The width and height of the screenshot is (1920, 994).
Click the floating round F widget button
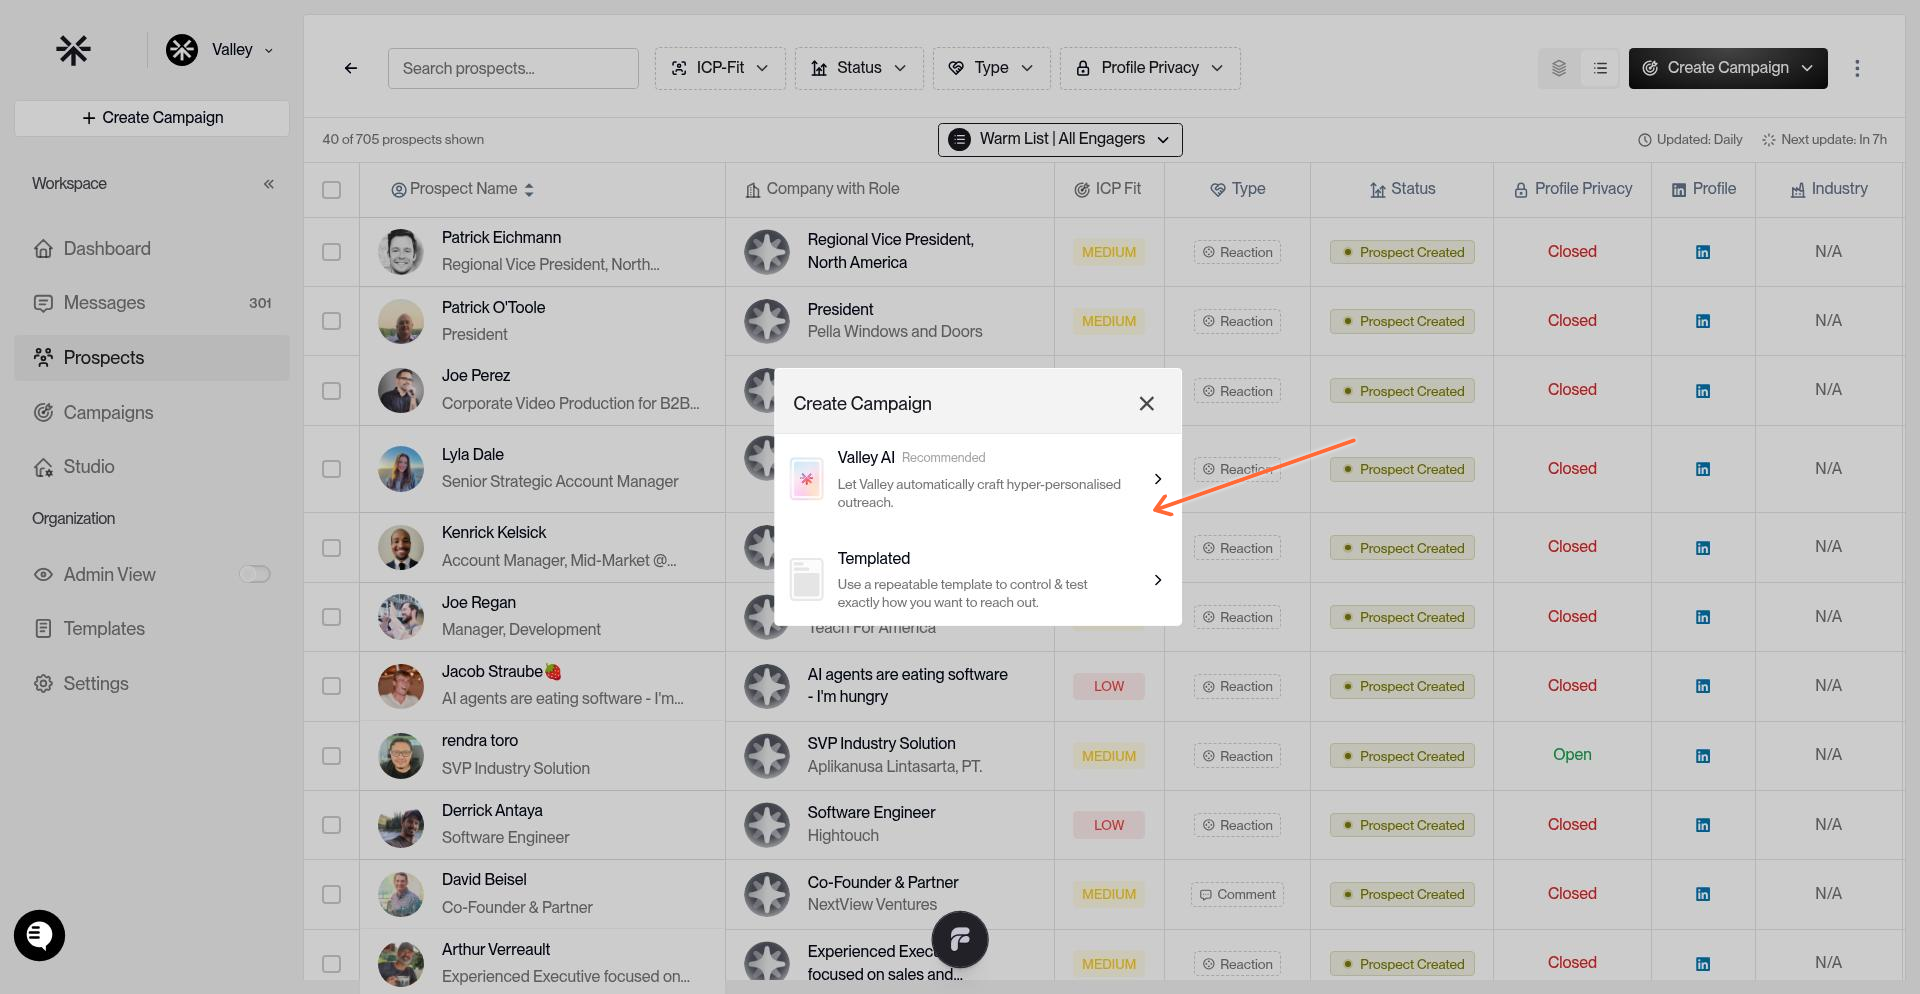[x=960, y=939]
